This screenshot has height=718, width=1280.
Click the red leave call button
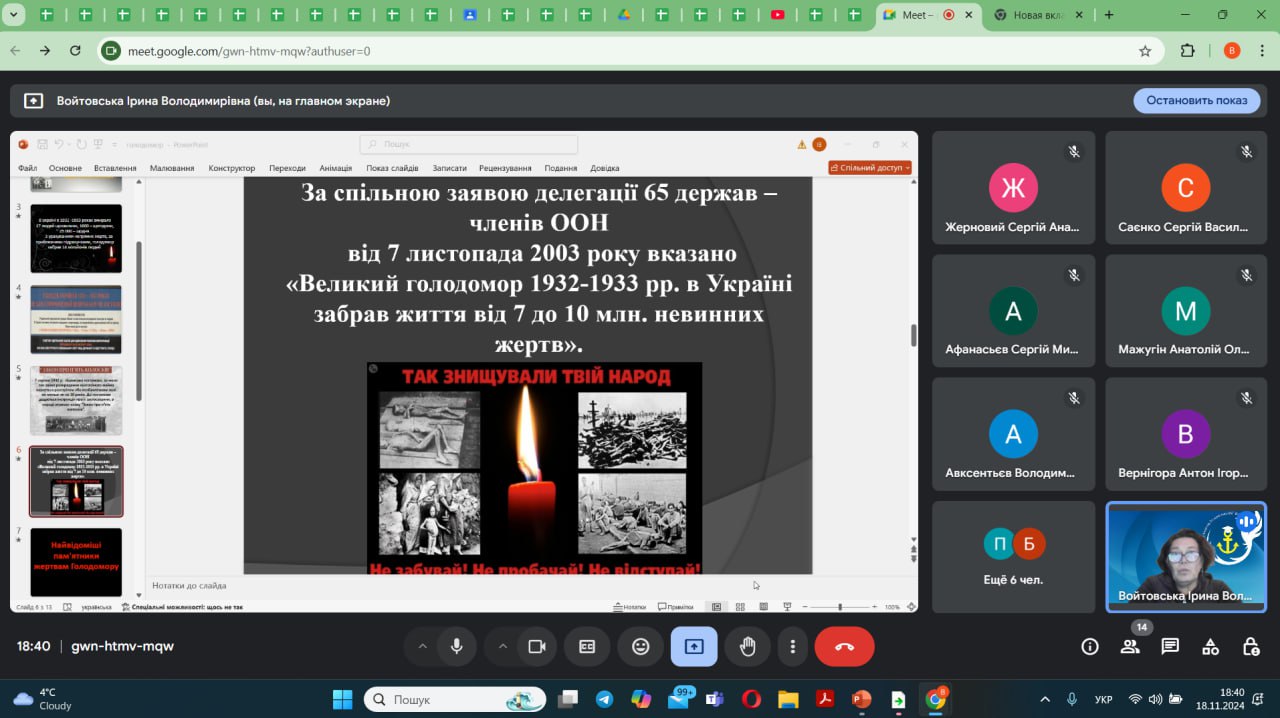click(844, 646)
